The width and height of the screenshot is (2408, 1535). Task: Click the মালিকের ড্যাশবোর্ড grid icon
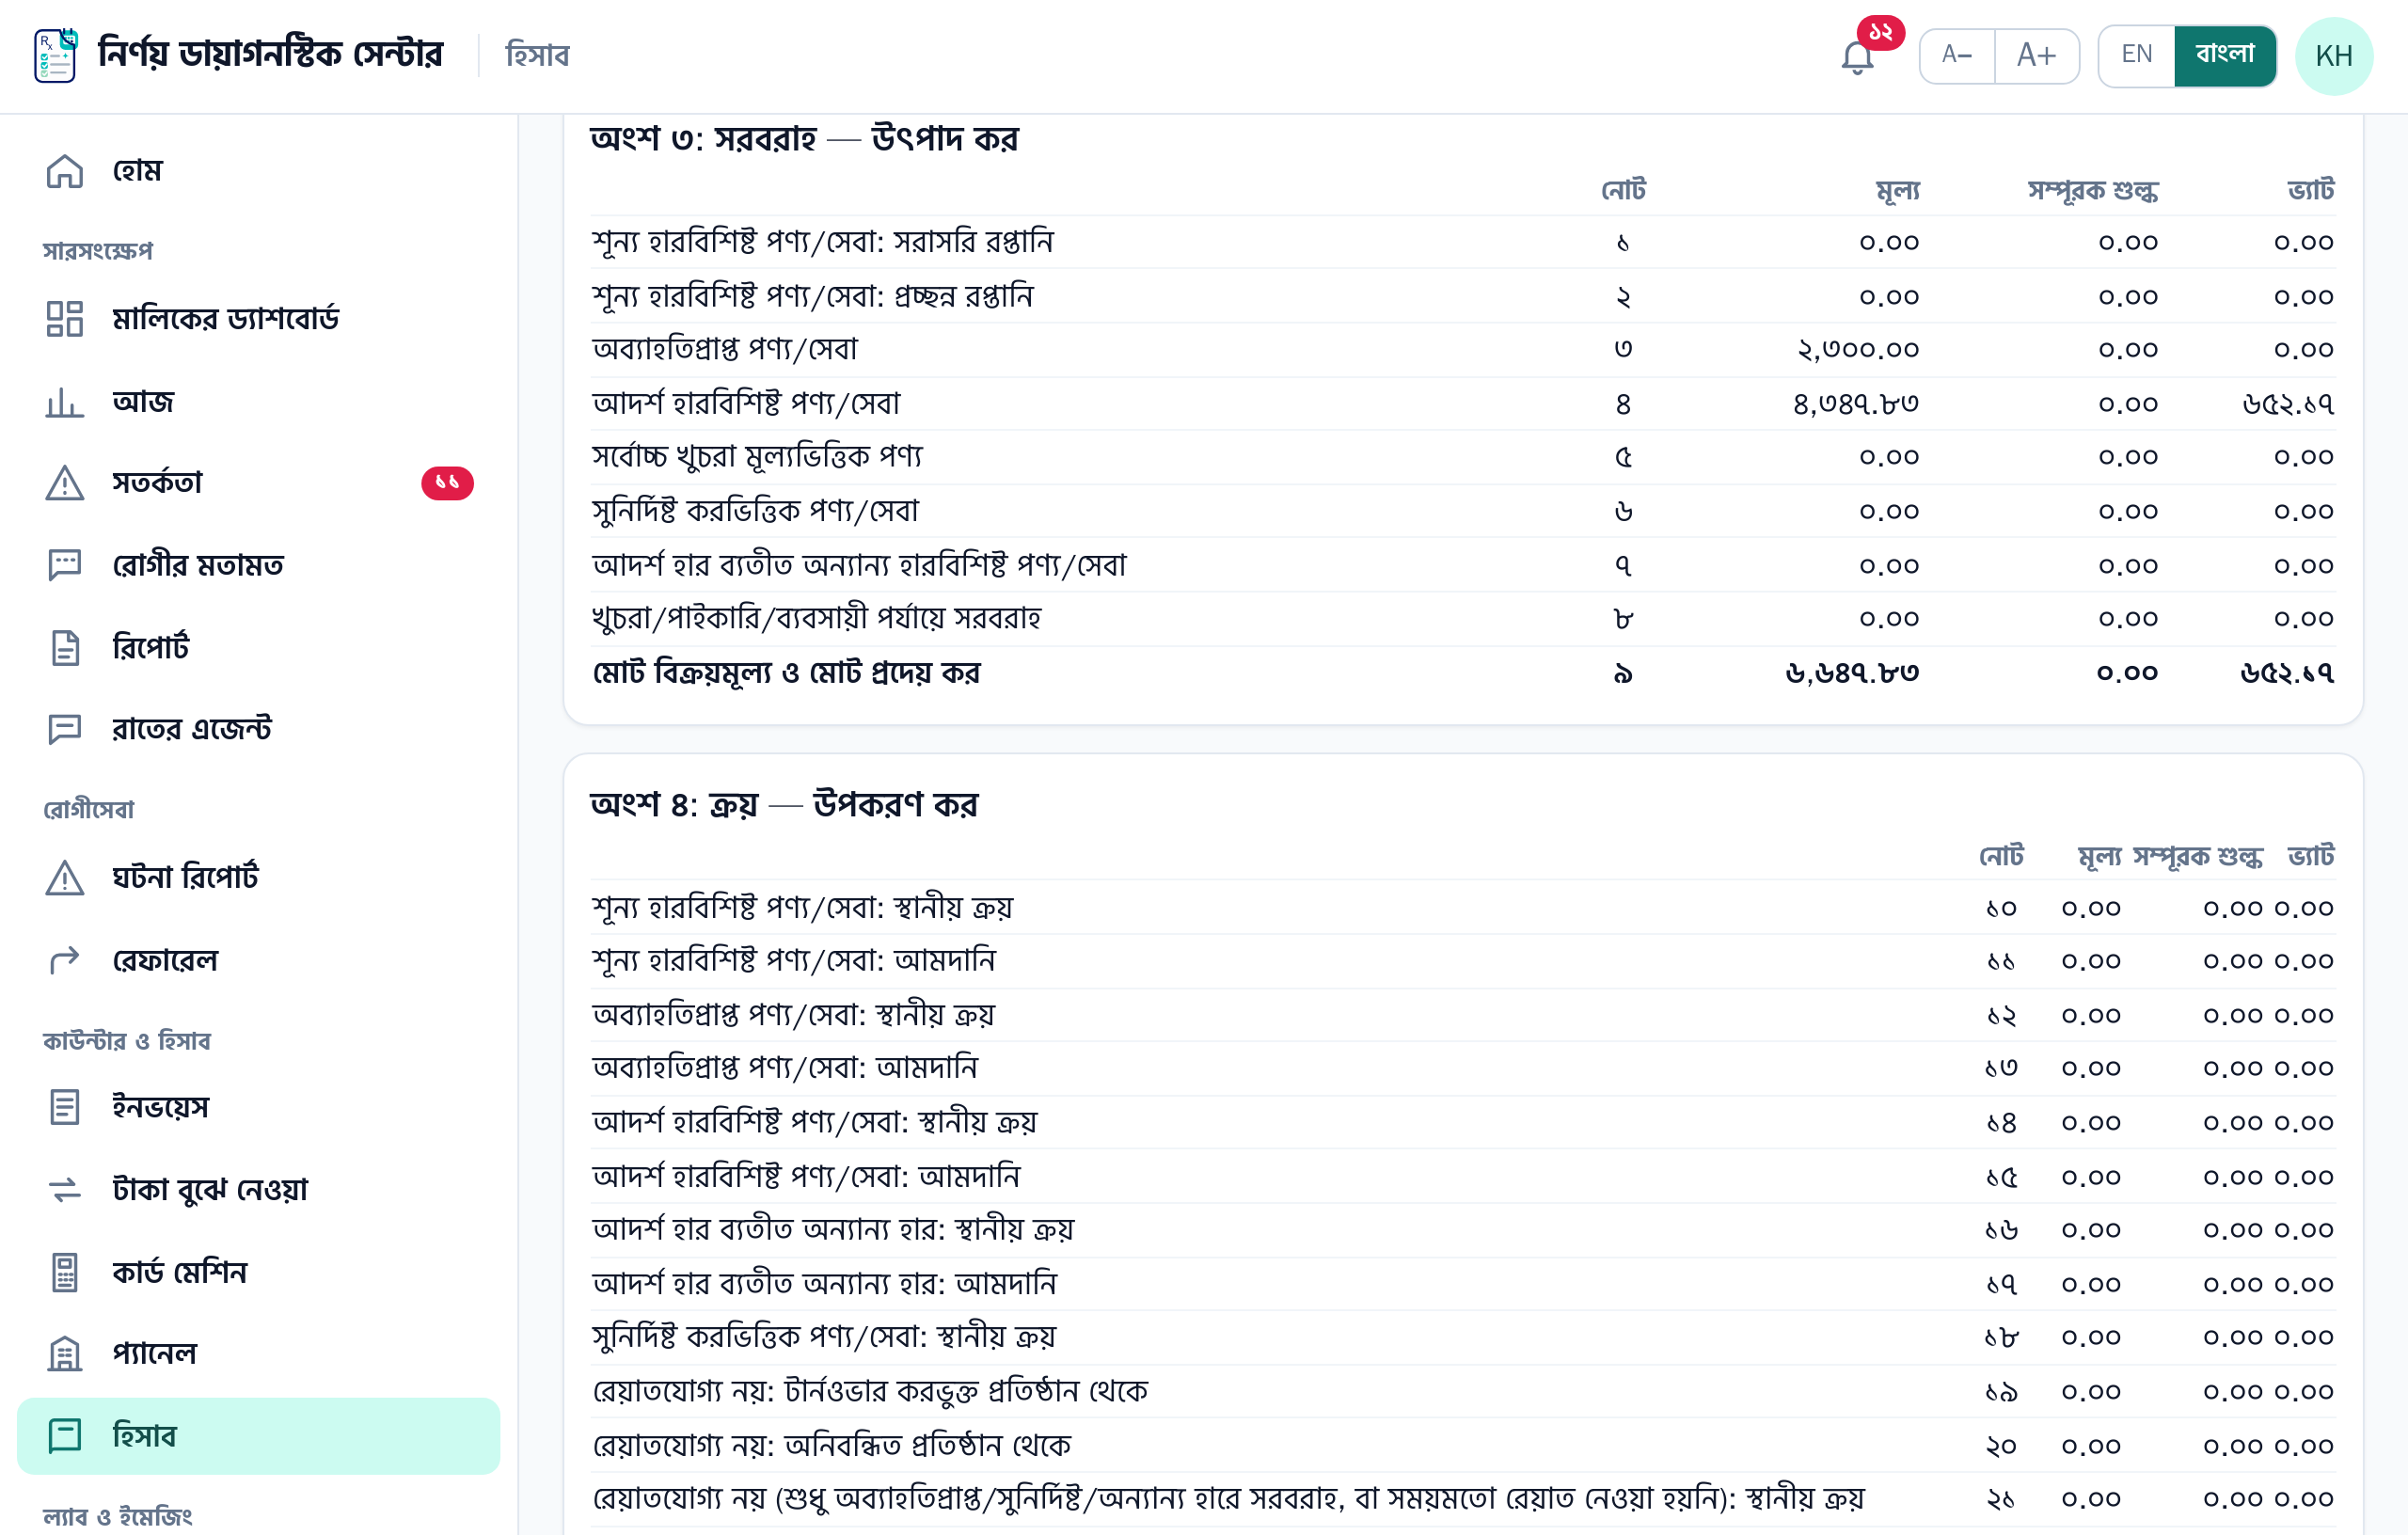65,319
